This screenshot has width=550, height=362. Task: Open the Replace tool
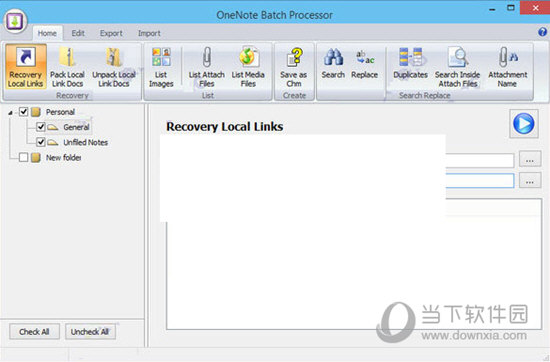point(364,63)
